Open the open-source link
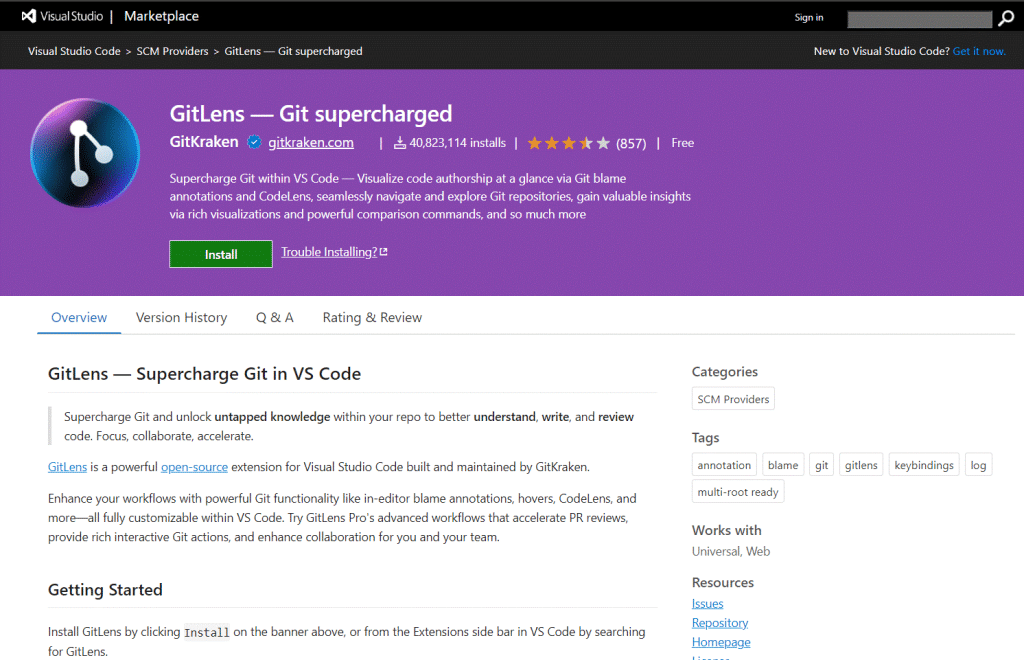 click(195, 467)
